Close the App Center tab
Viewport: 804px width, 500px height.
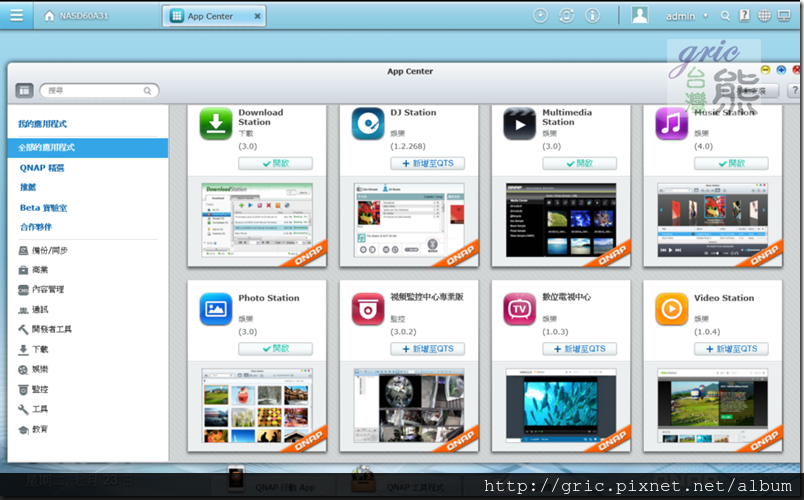[x=257, y=16]
